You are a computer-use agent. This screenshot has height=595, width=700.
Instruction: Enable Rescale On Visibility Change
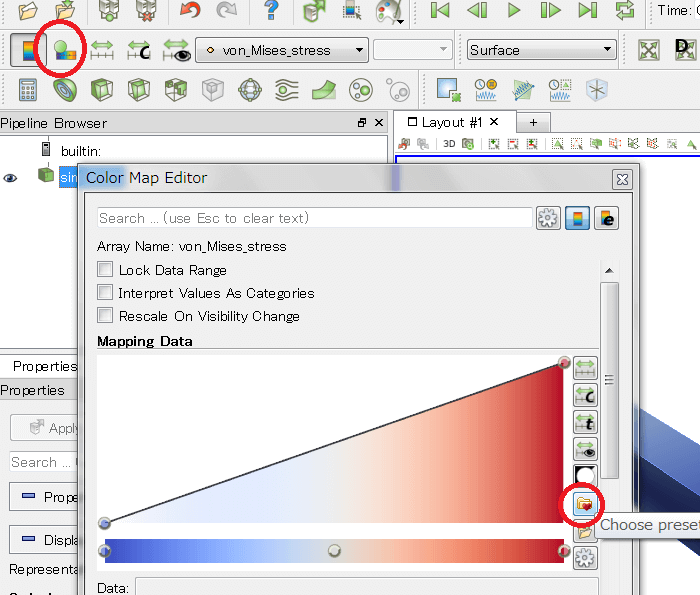(105, 316)
